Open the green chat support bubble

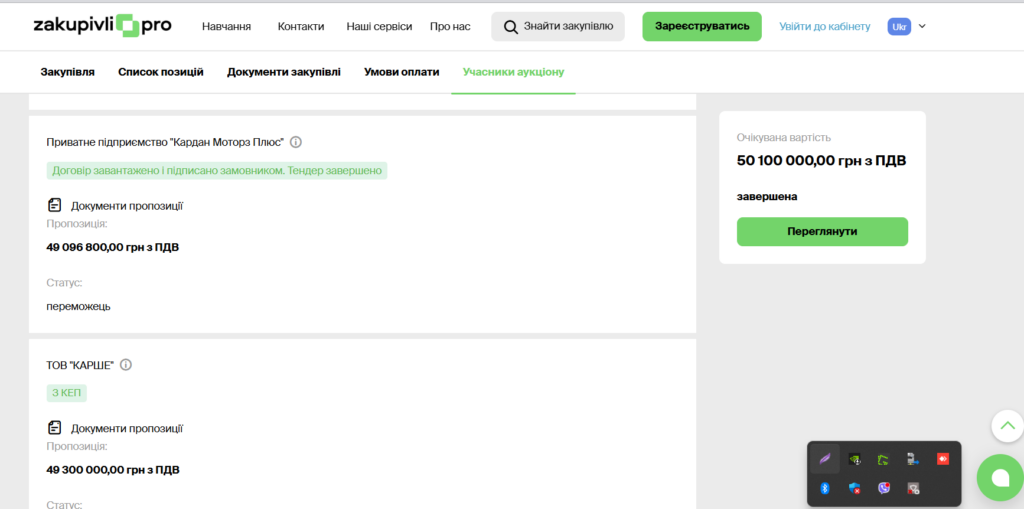coord(999,478)
